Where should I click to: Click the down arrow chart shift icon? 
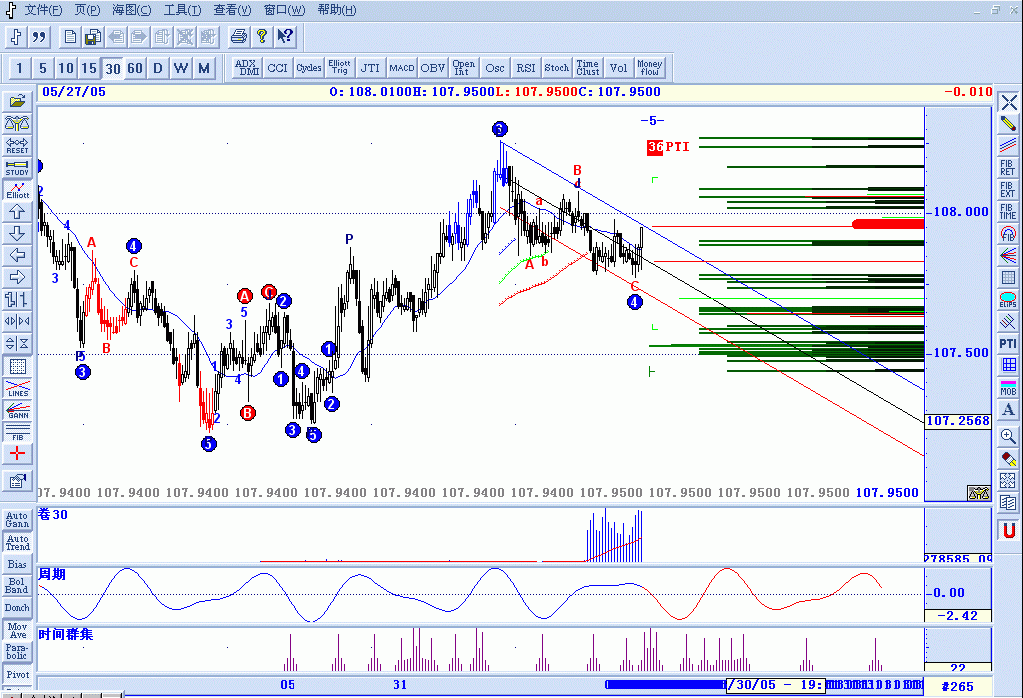[x=17, y=234]
